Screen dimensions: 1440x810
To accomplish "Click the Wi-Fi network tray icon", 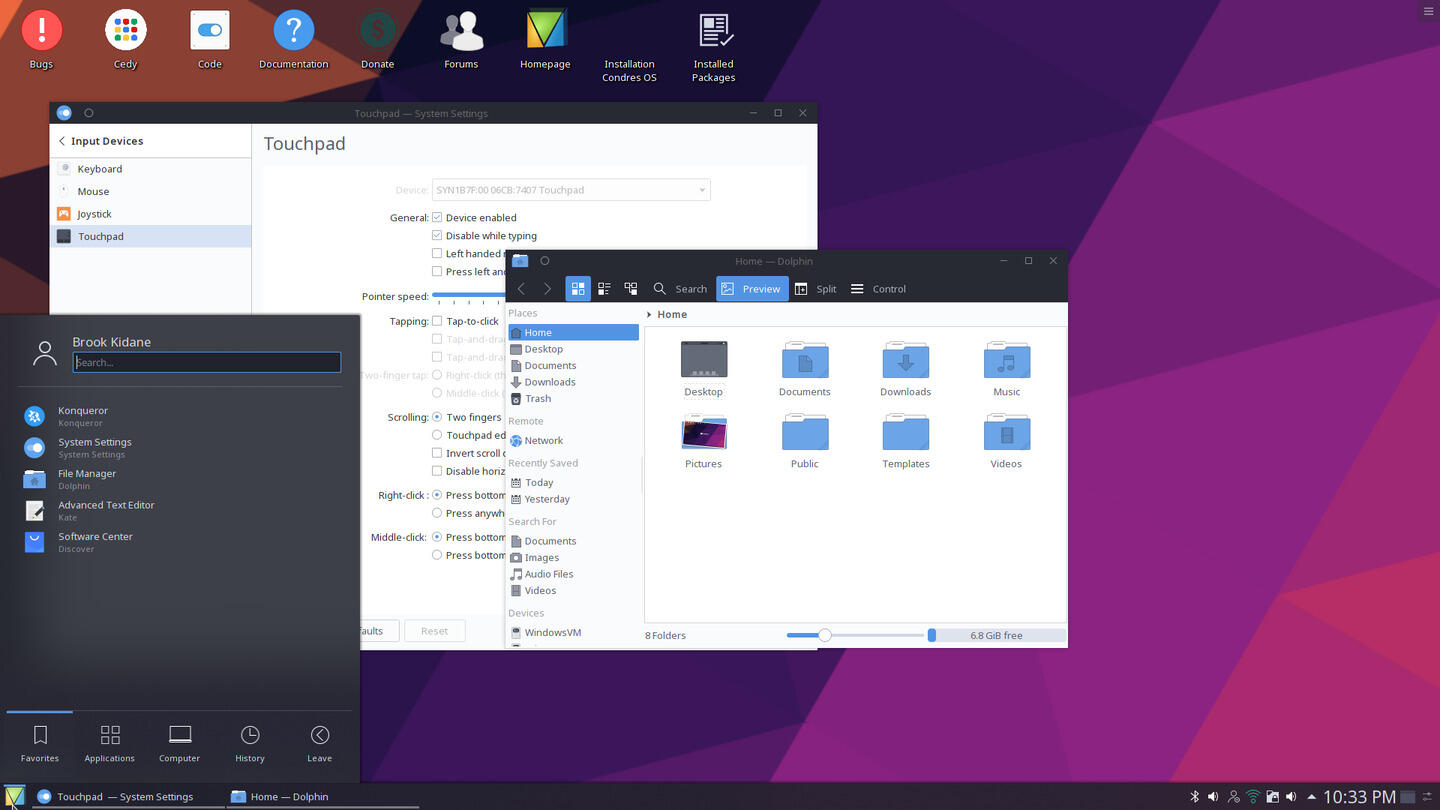I will pyautogui.click(x=1252, y=797).
